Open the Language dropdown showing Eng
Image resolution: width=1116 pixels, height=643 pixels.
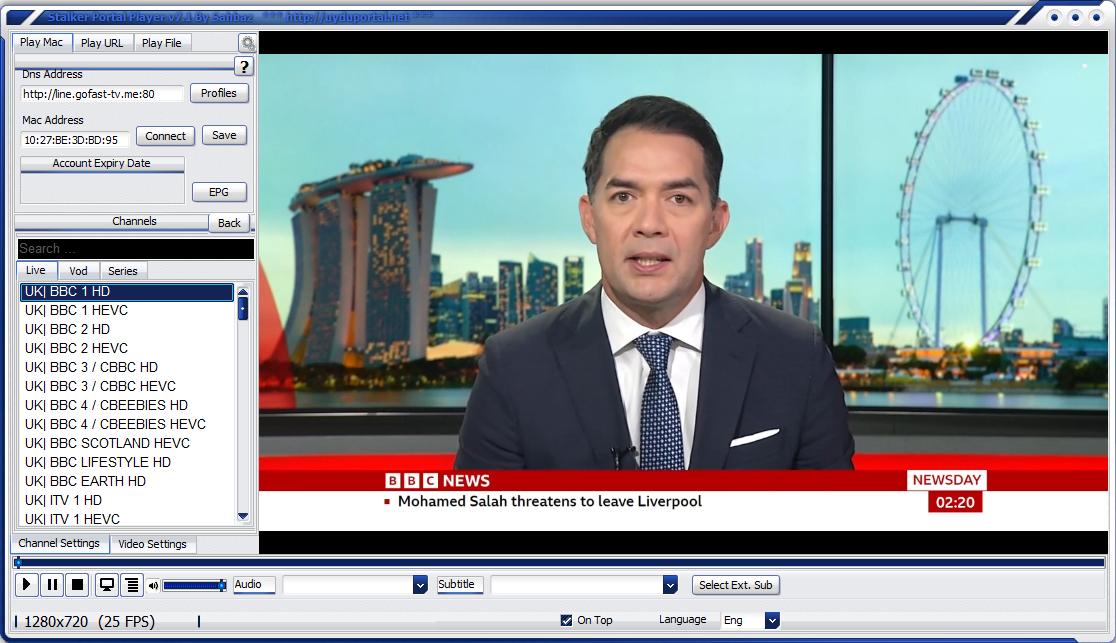click(x=771, y=621)
